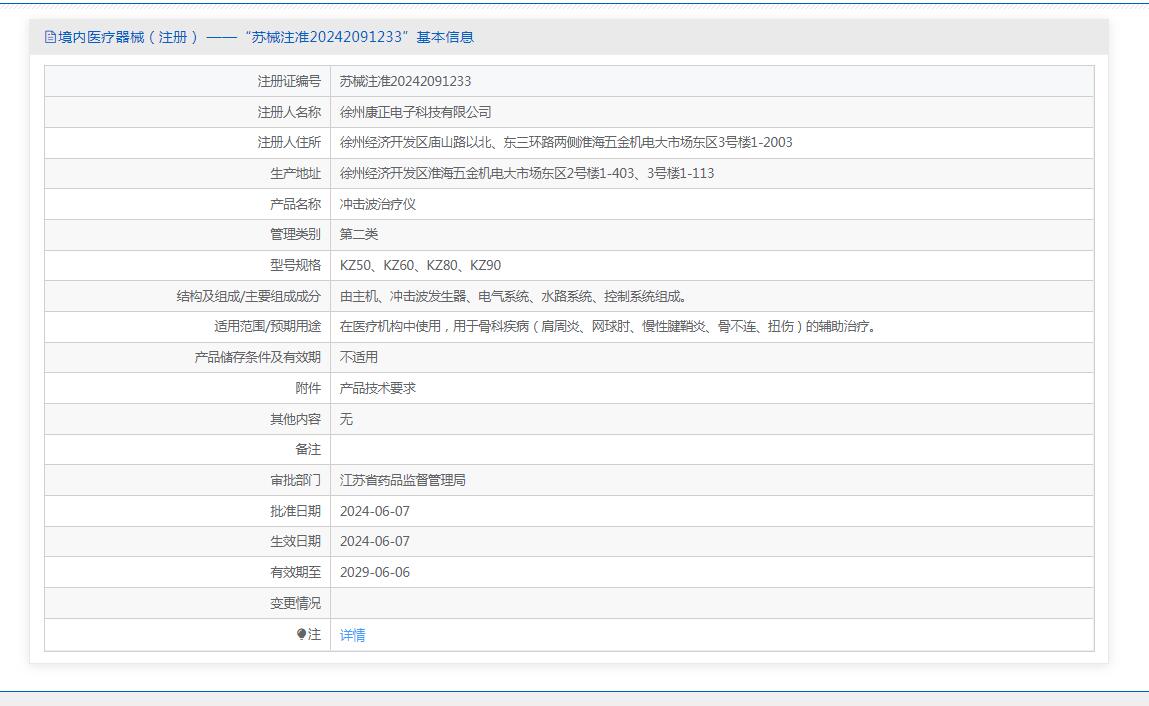Click the intended use text starting 在医疗机构中使用
Screen dimensions: 1149x706
point(609,326)
